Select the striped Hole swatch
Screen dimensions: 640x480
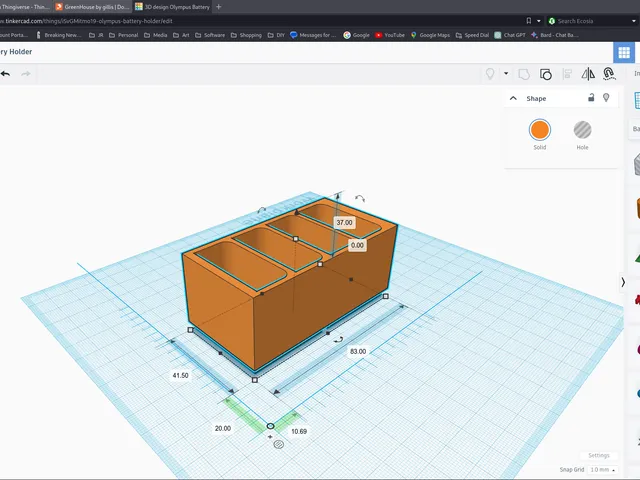tap(582, 130)
